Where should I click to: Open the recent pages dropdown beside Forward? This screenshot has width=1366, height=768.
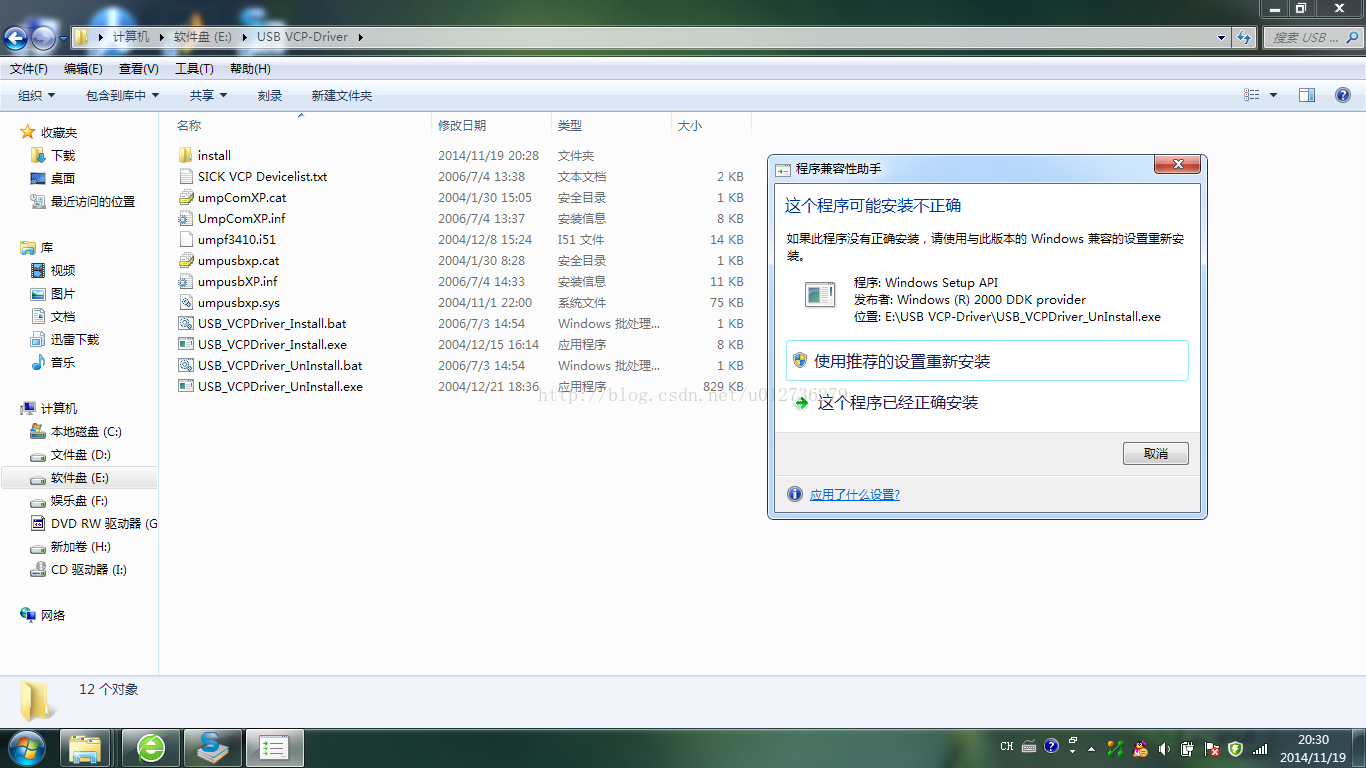point(63,38)
